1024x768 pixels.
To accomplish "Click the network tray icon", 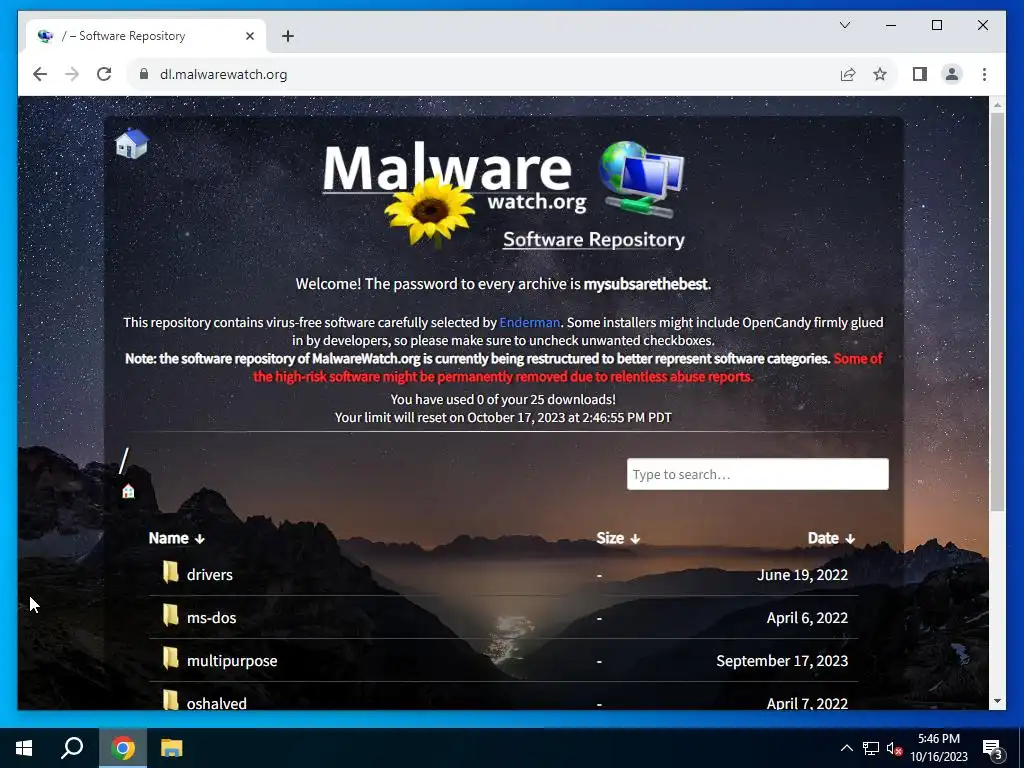I will [871, 748].
